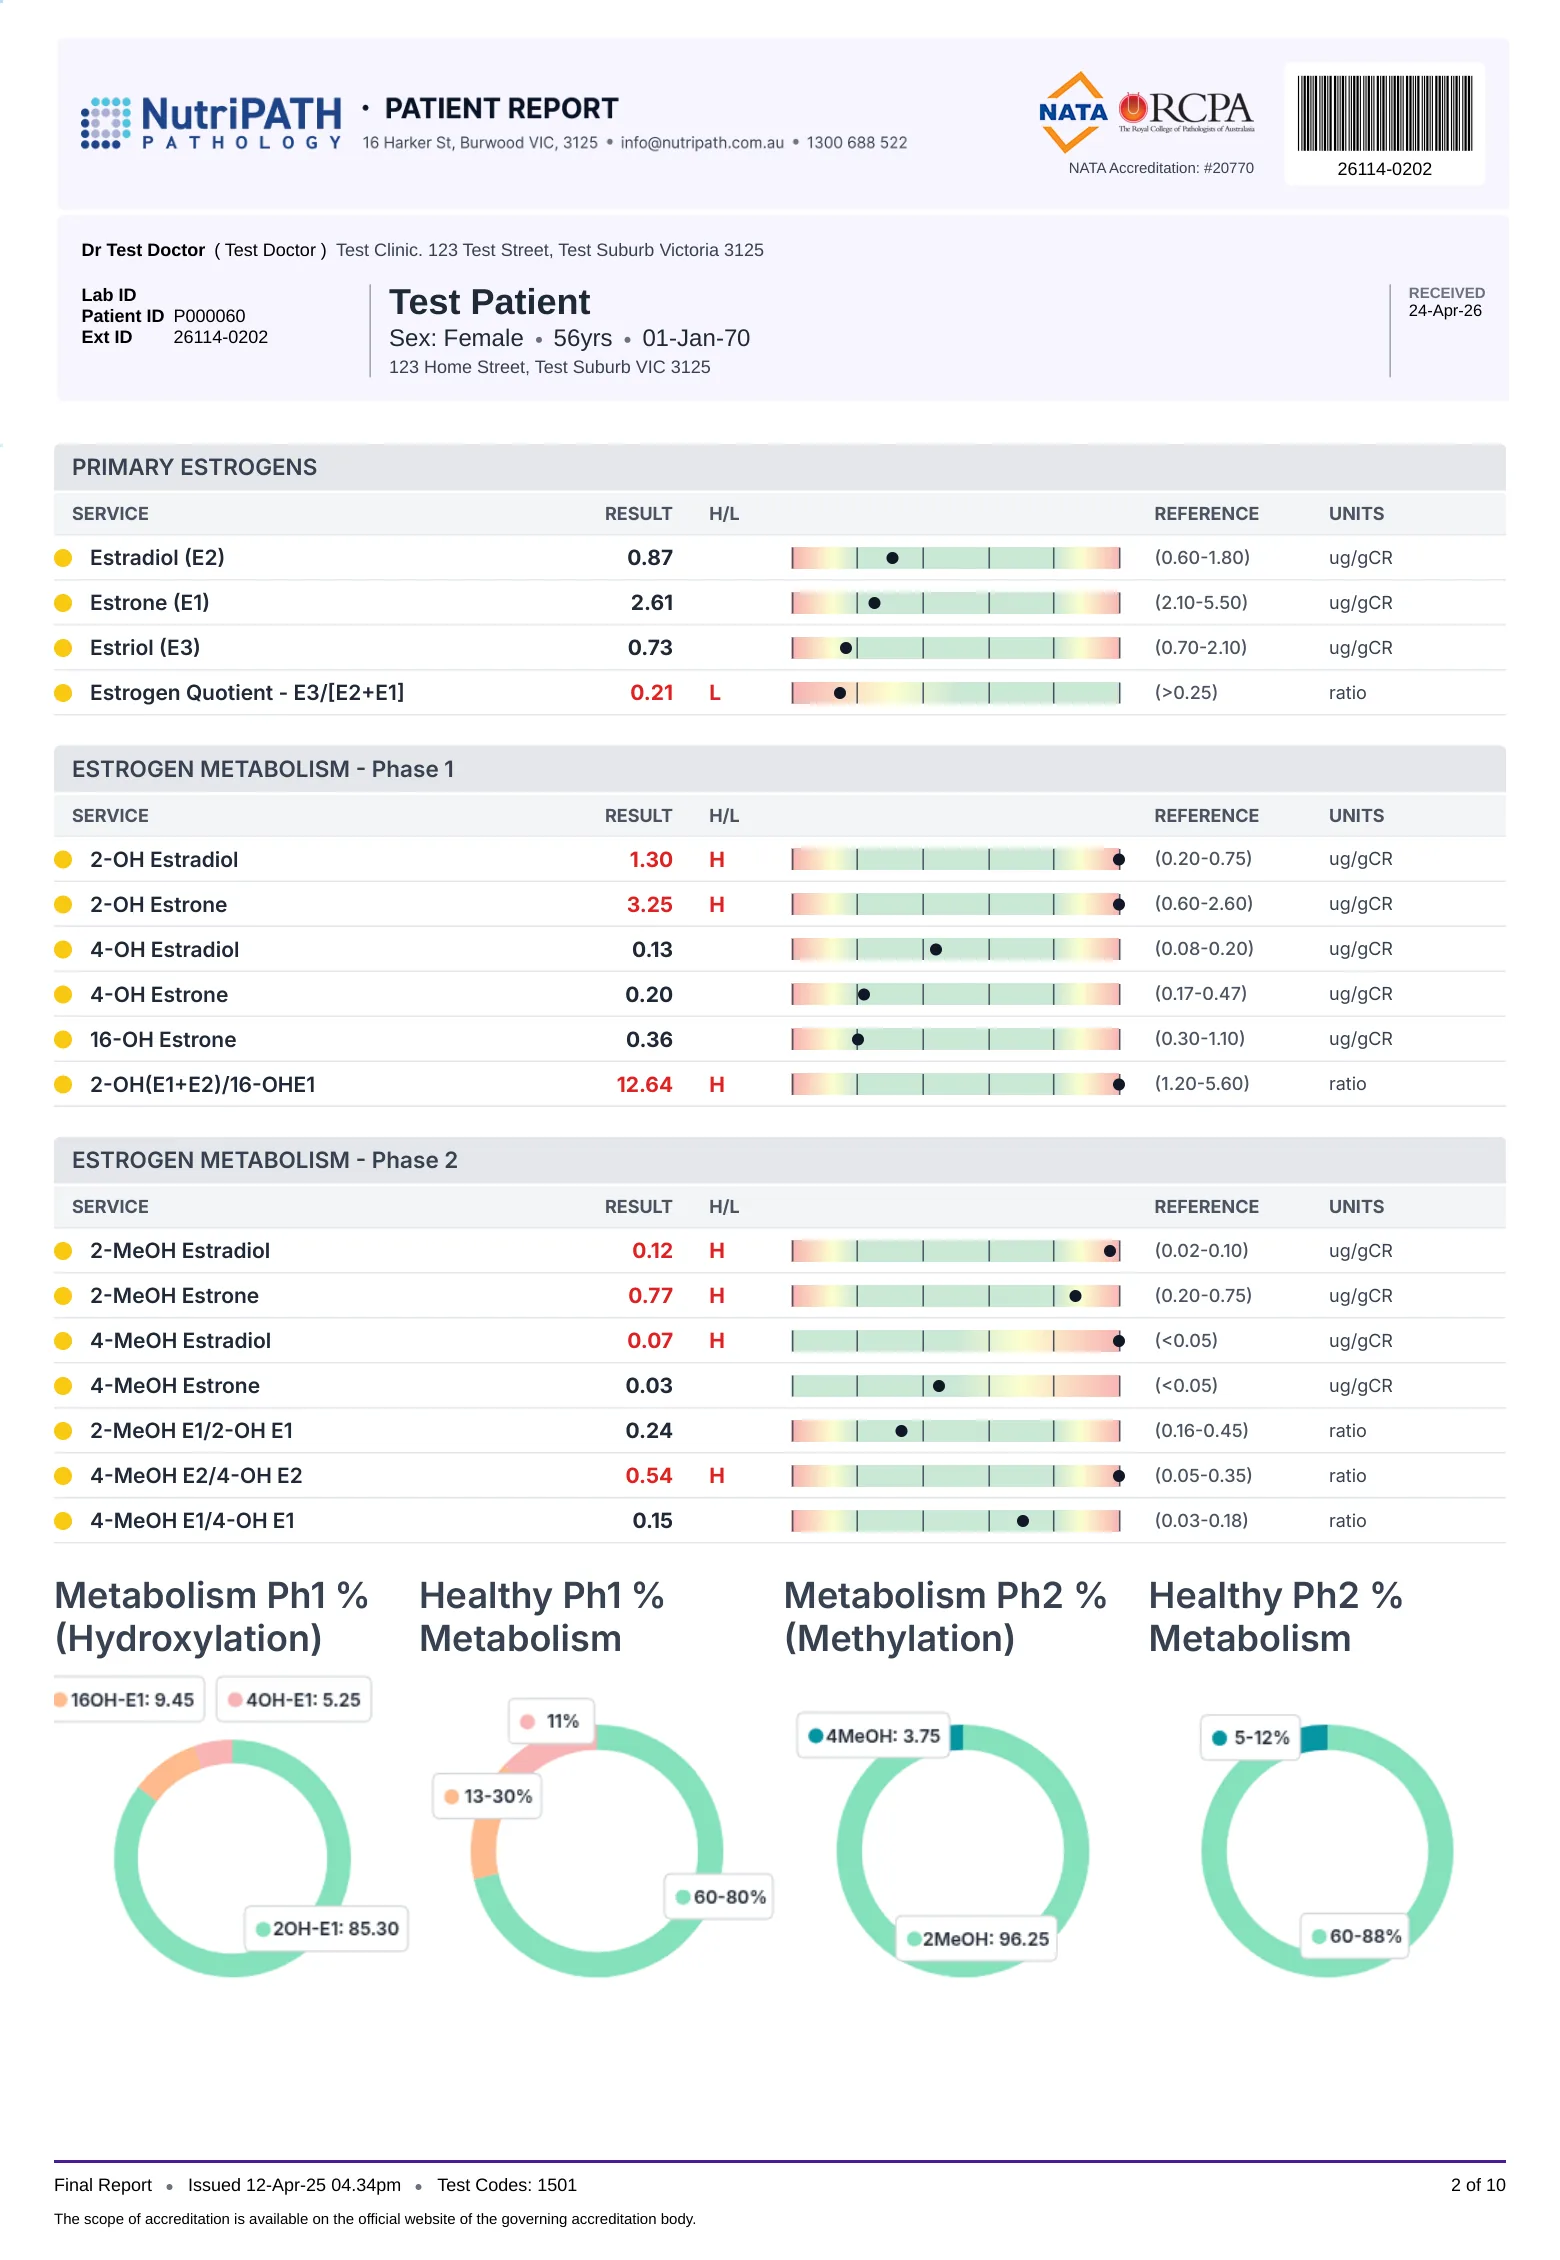
Task: Click the yellow dot beside 4-MeOH Estradiol
Action: coord(63,1341)
